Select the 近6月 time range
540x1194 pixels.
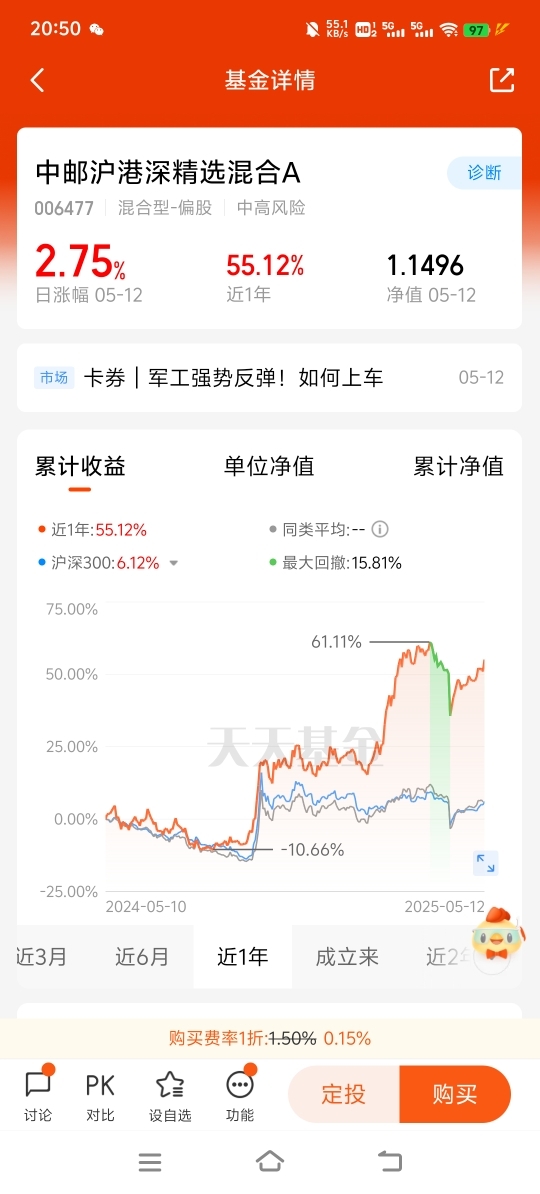click(142, 956)
